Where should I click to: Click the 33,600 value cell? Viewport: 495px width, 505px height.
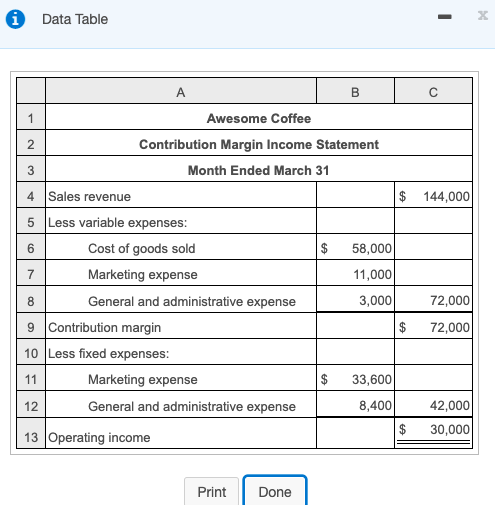[x=355, y=379]
